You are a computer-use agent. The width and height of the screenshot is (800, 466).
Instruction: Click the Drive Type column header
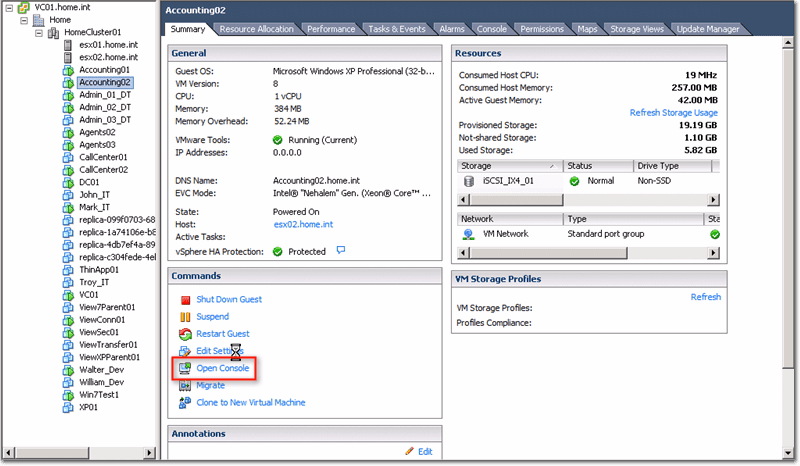click(672, 166)
